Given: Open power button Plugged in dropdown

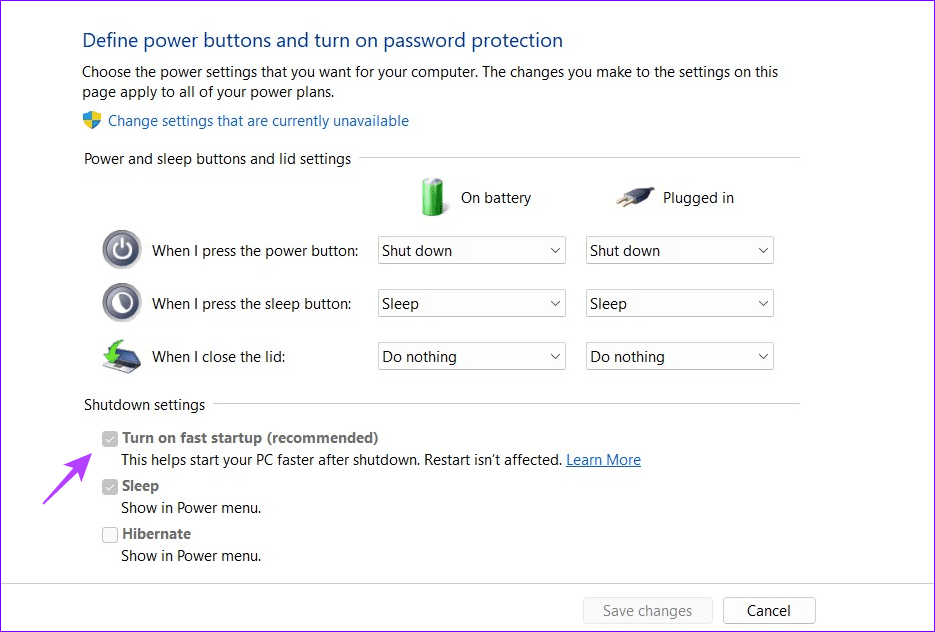Looking at the screenshot, I should [679, 250].
